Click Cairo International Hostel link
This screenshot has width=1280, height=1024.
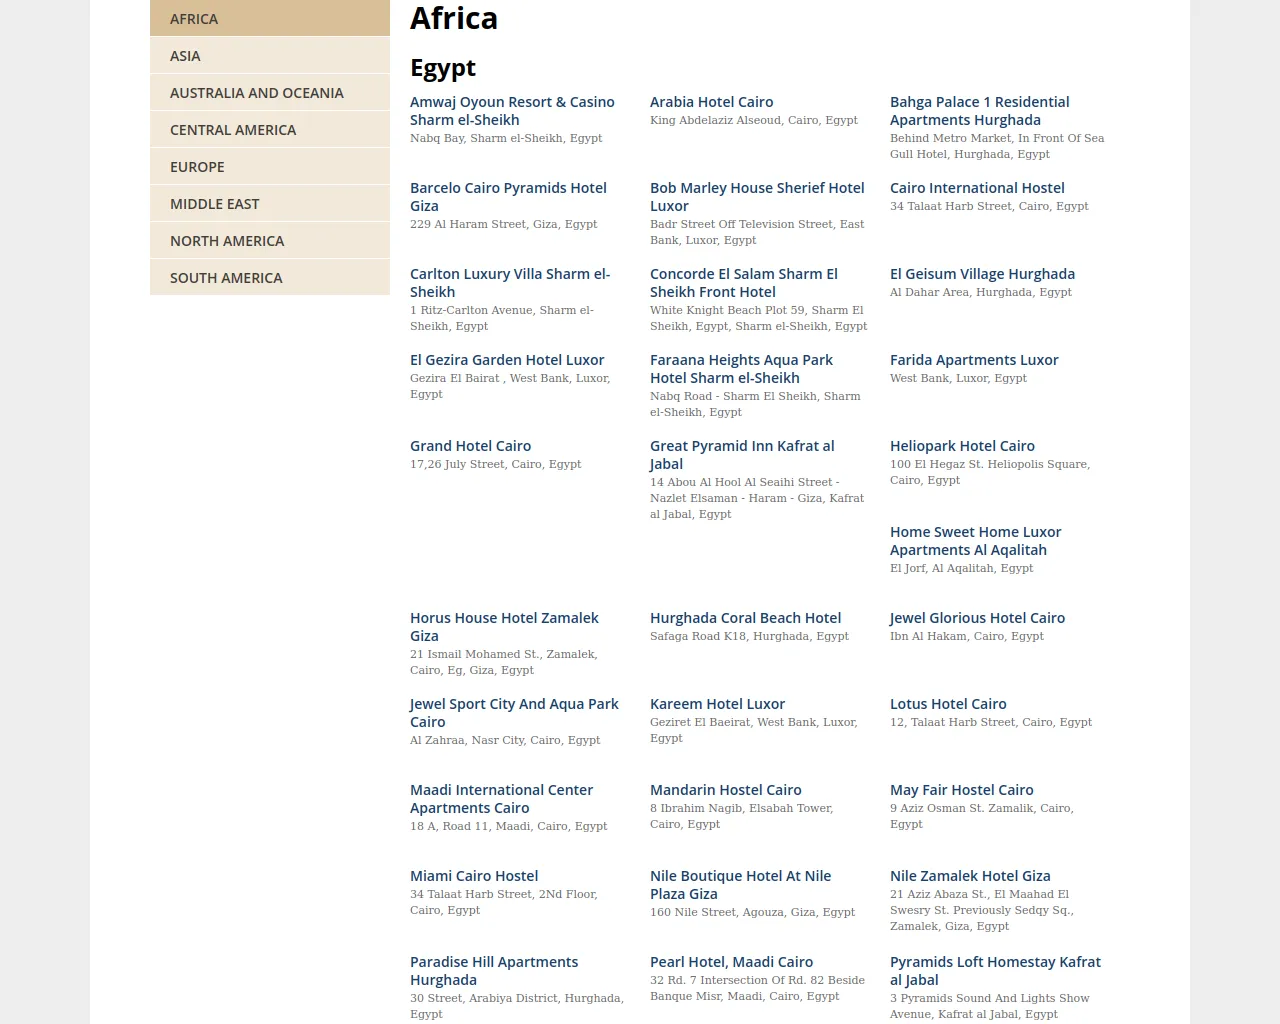tap(977, 188)
